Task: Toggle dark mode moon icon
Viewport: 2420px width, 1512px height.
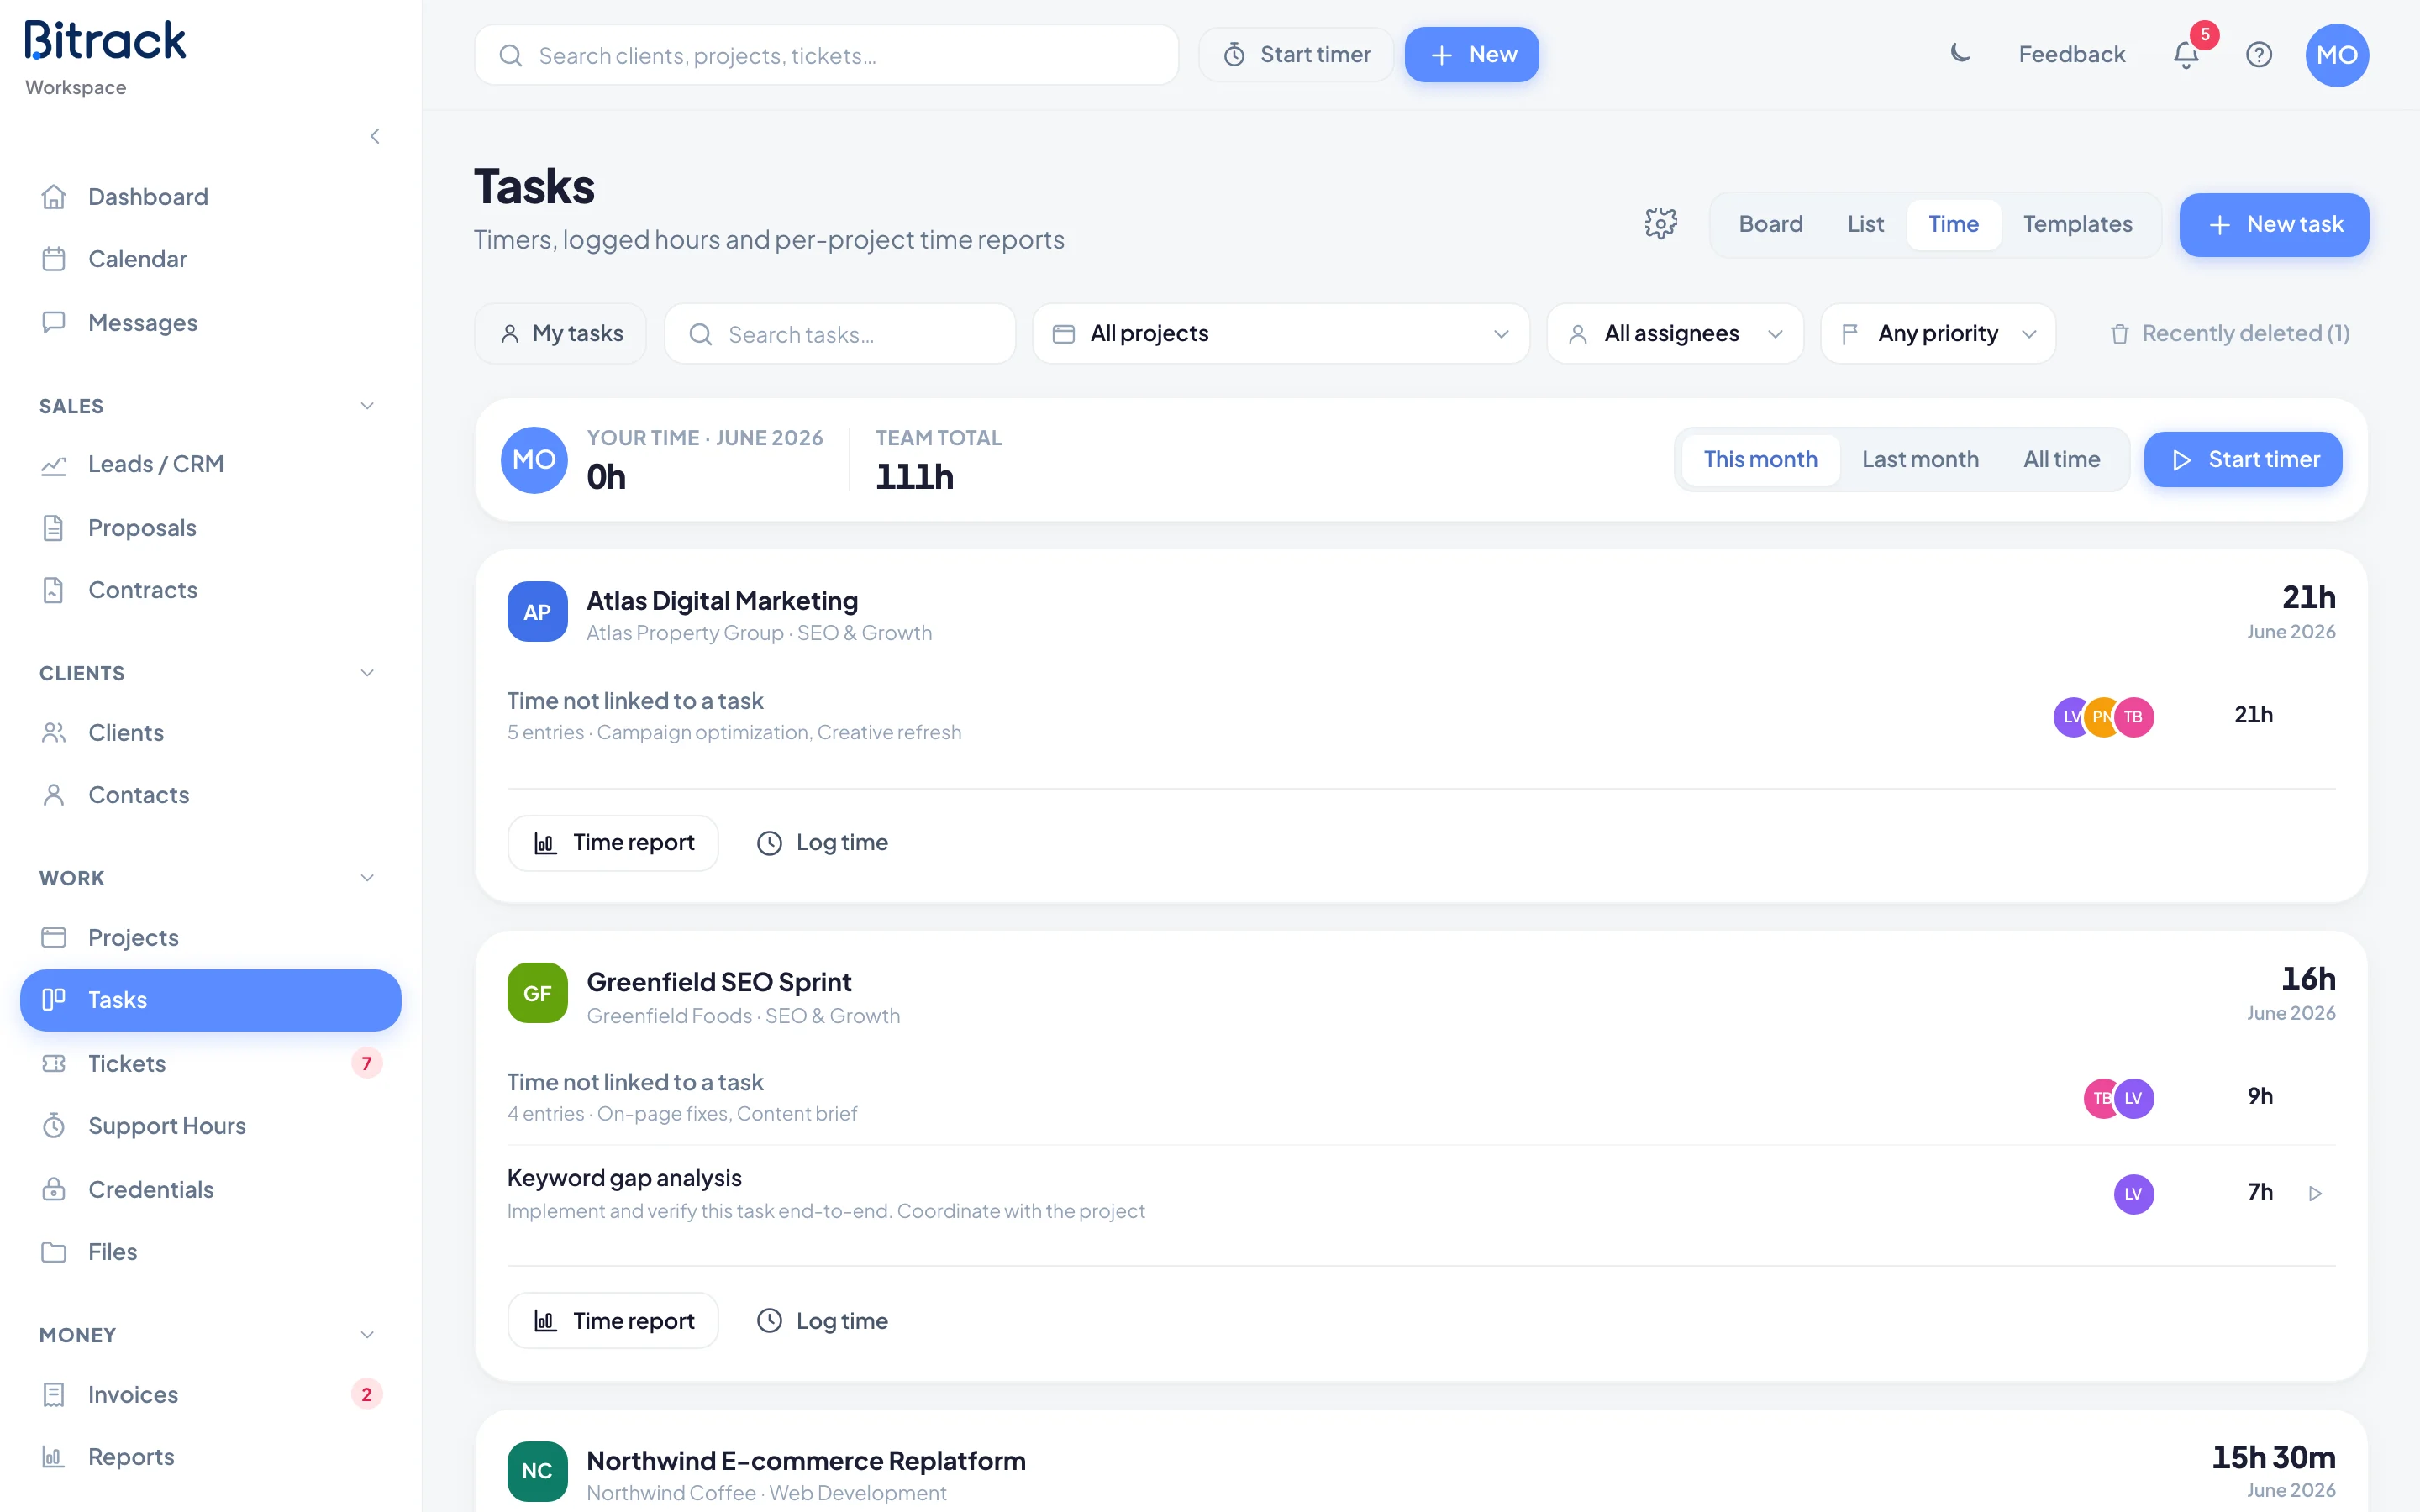Action: pyautogui.click(x=1960, y=54)
